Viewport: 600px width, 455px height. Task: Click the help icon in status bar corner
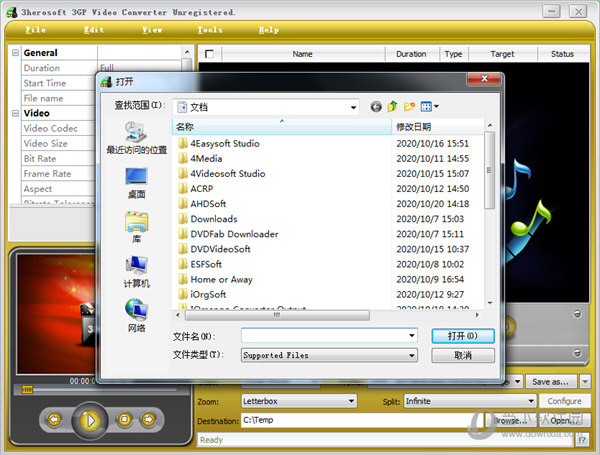pyautogui.click(x=582, y=440)
